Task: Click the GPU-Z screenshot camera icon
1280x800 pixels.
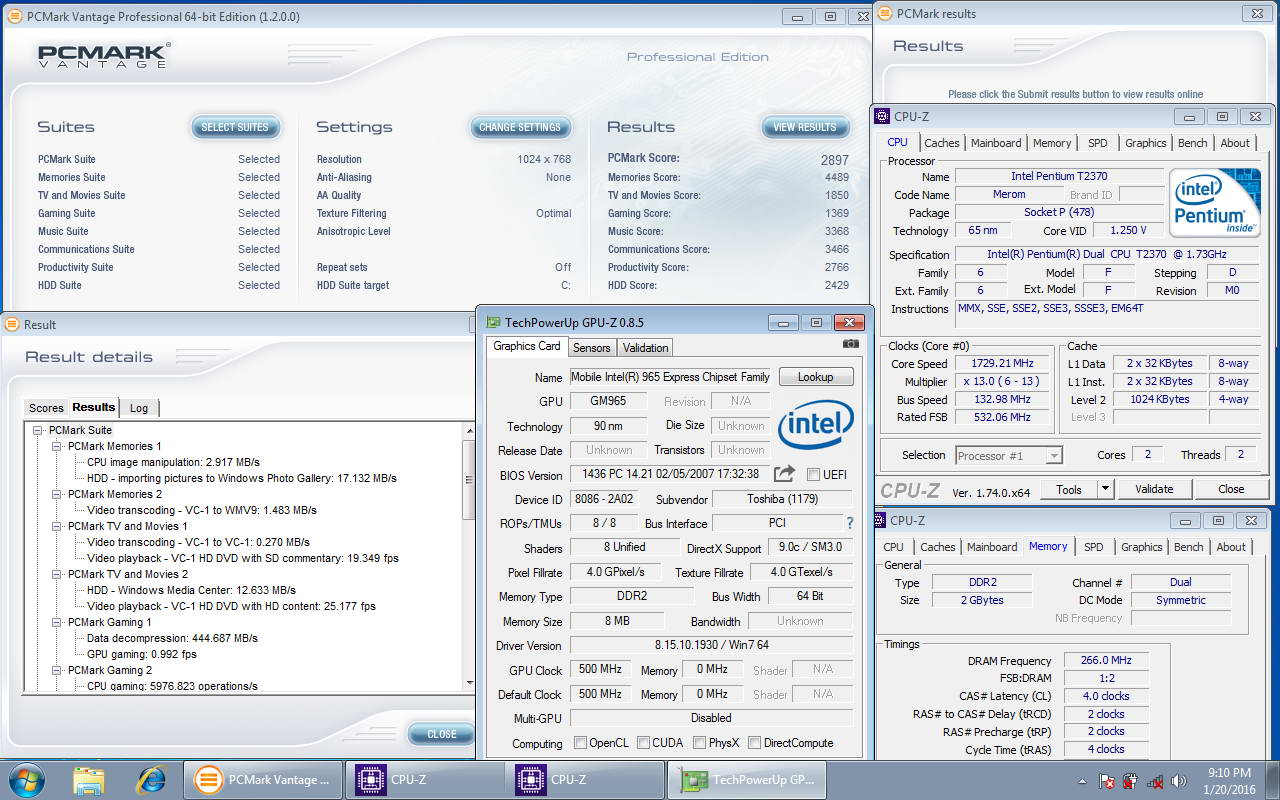Action: coord(850,344)
